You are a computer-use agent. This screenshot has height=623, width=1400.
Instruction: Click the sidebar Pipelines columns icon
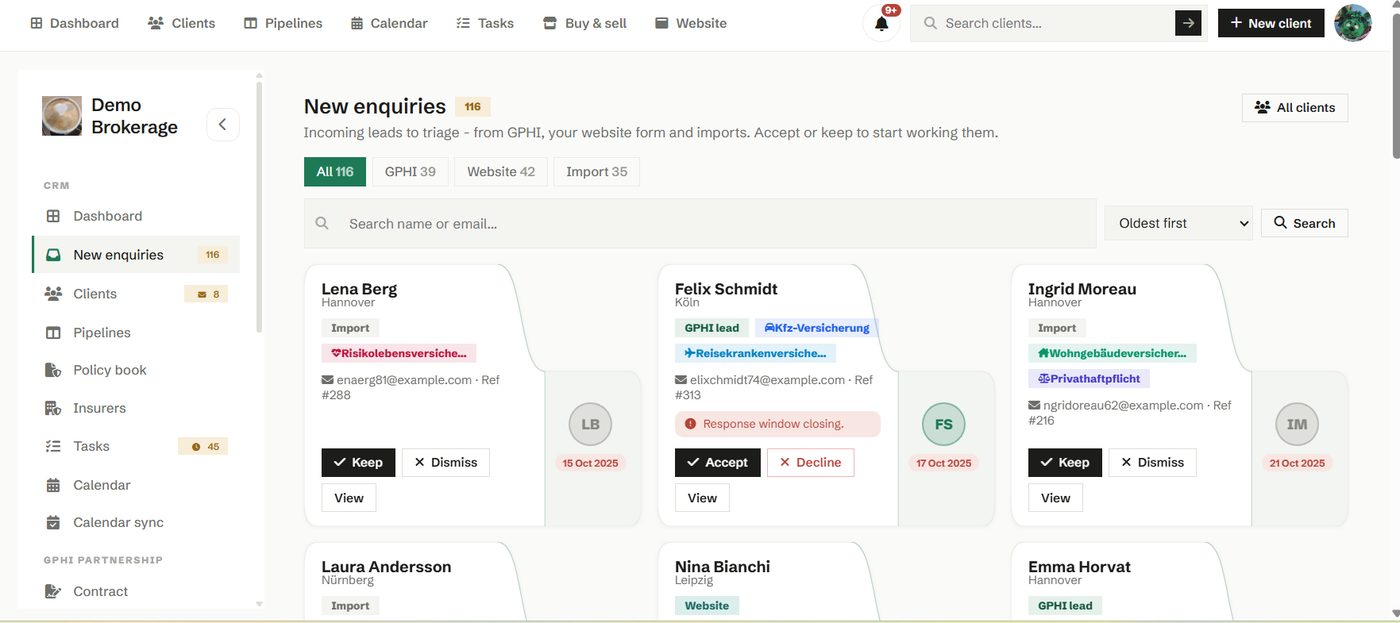coord(53,333)
